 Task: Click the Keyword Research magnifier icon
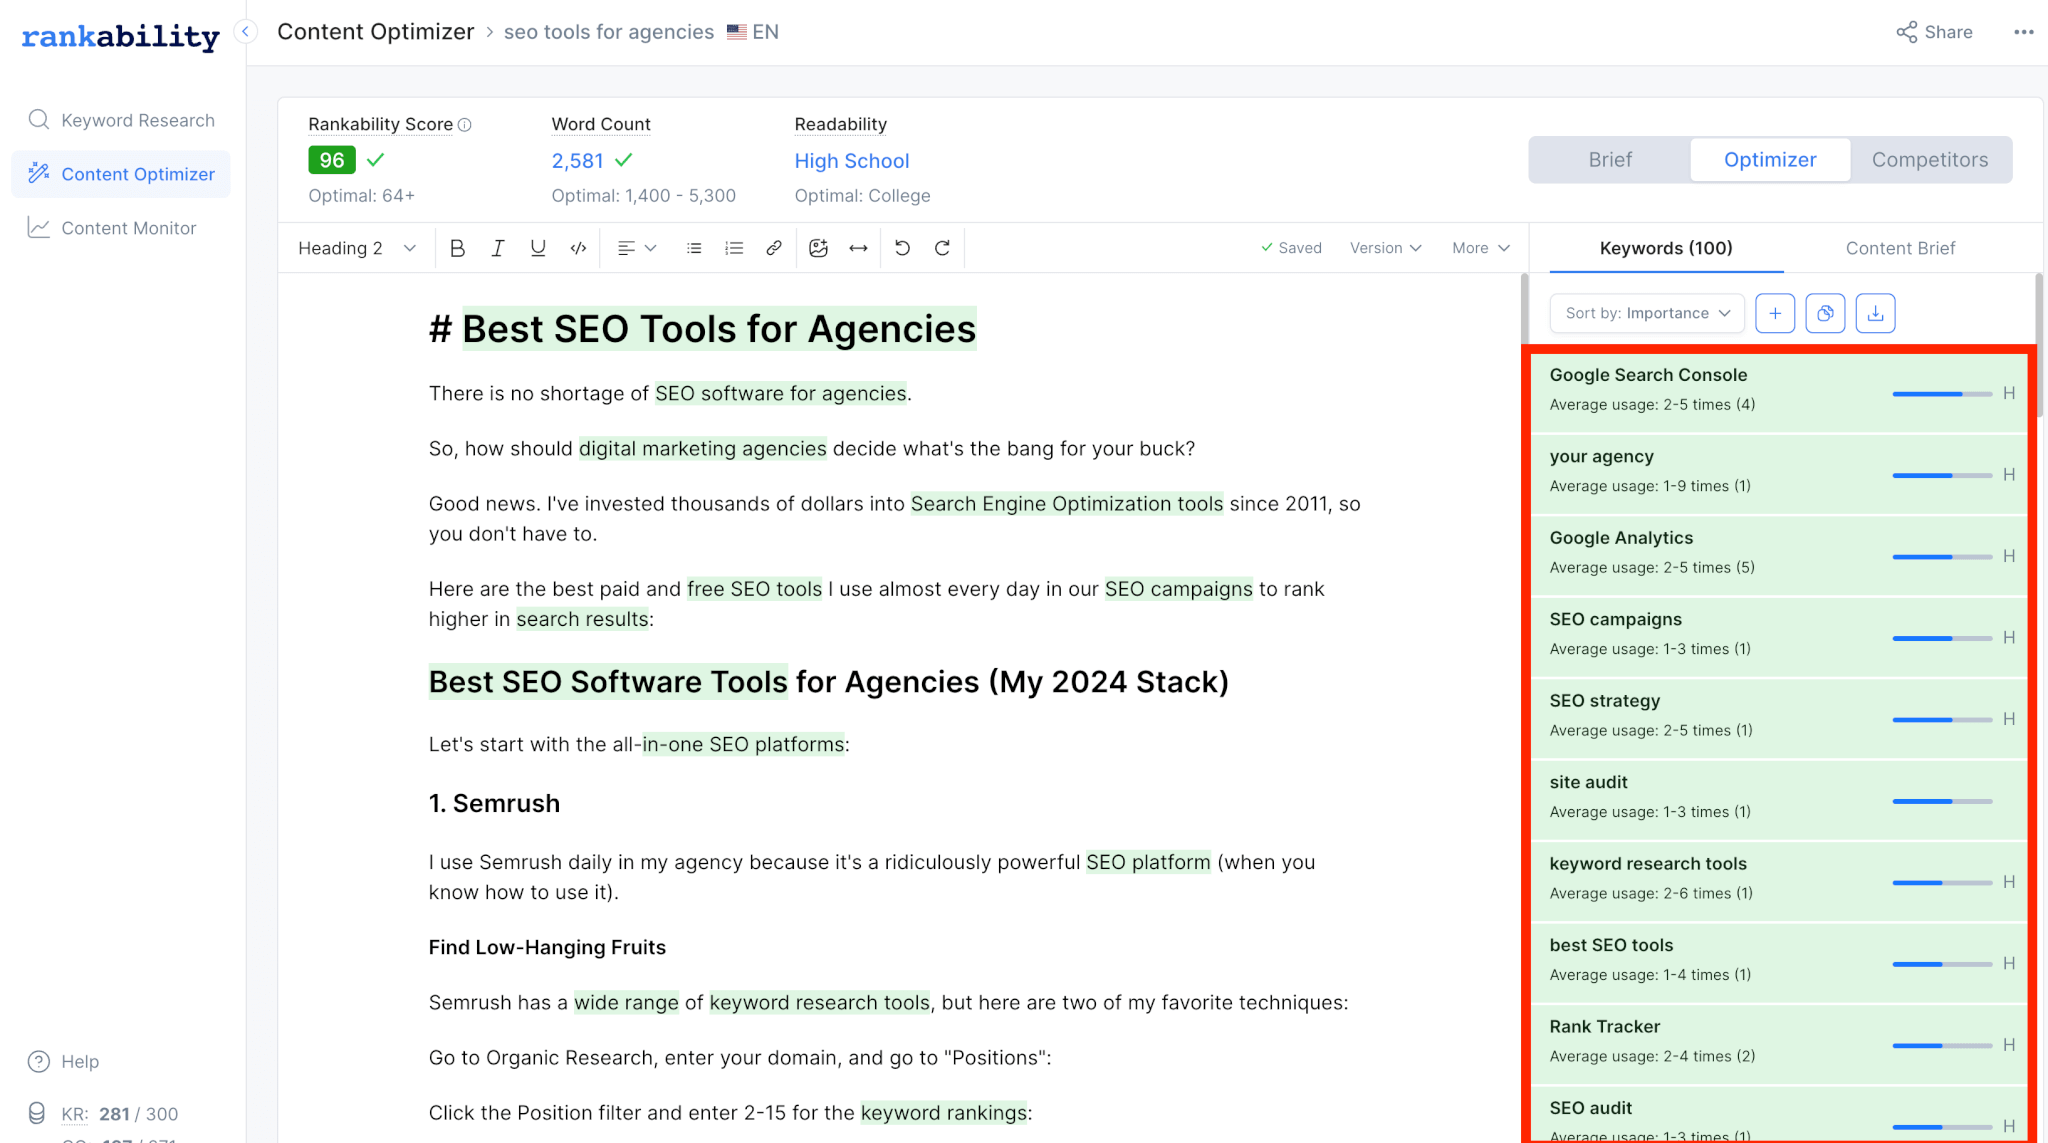(39, 120)
